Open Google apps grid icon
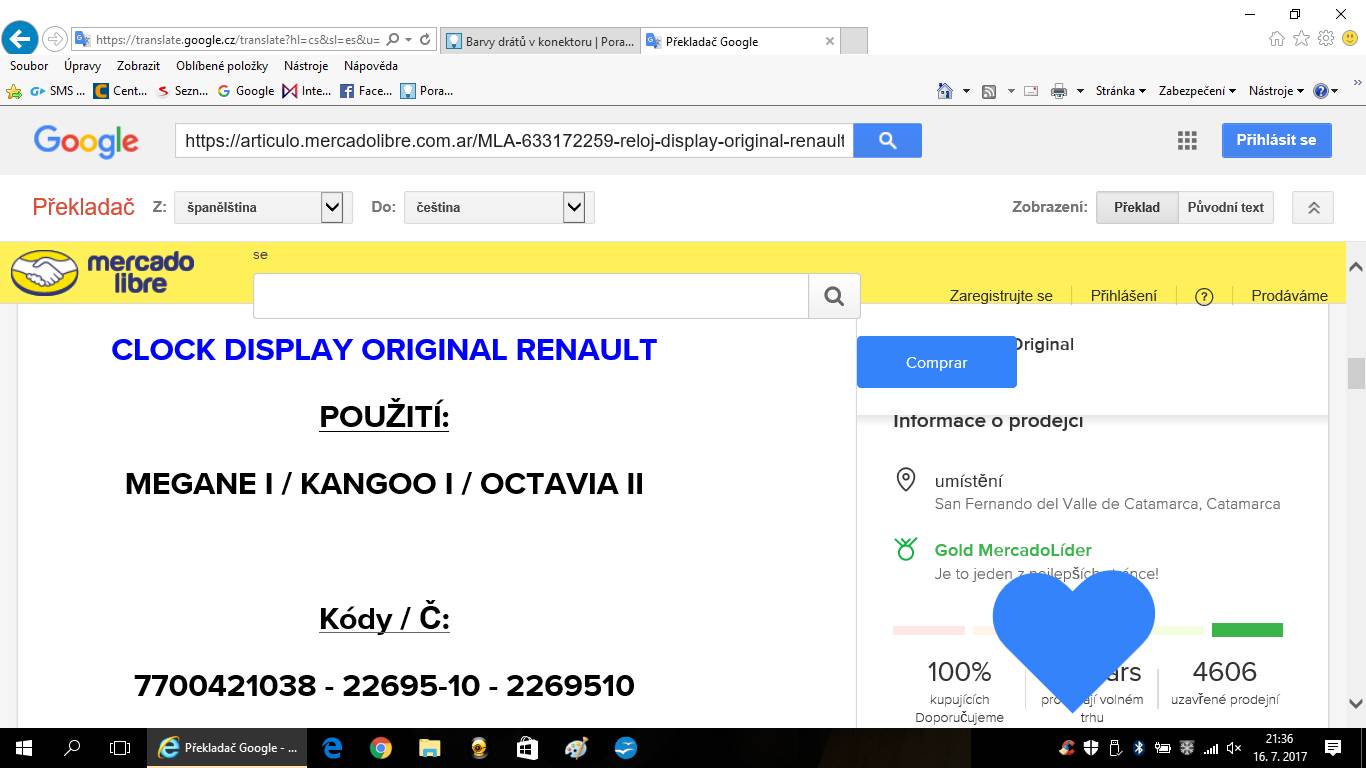The width and height of the screenshot is (1366, 768). (1187, 140)
